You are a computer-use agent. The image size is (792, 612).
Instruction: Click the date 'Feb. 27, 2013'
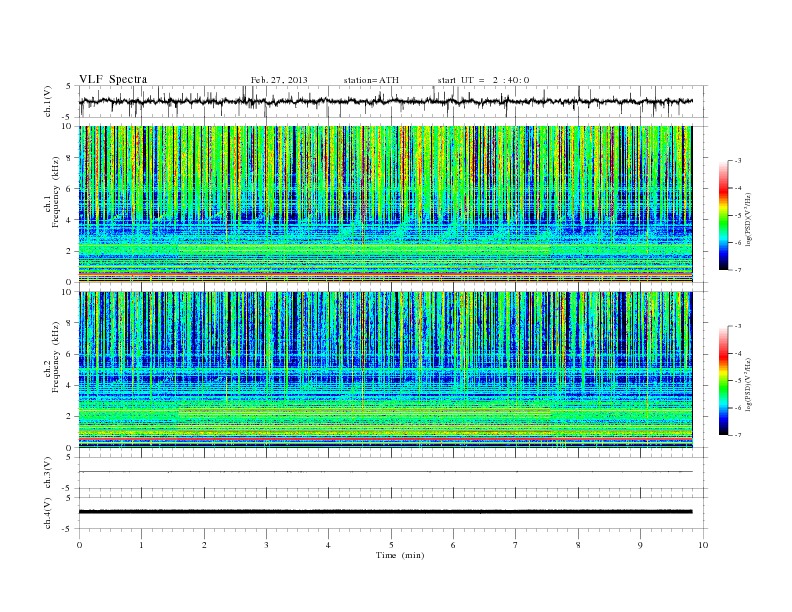pyautogui.click(x=279, y=80)
